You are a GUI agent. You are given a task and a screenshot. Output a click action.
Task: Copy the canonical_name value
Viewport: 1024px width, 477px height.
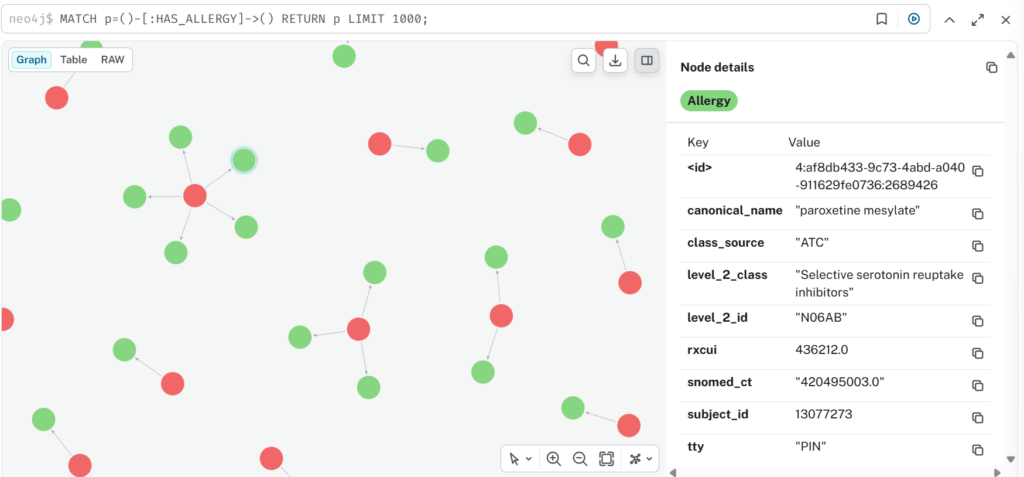click(978, 214)
